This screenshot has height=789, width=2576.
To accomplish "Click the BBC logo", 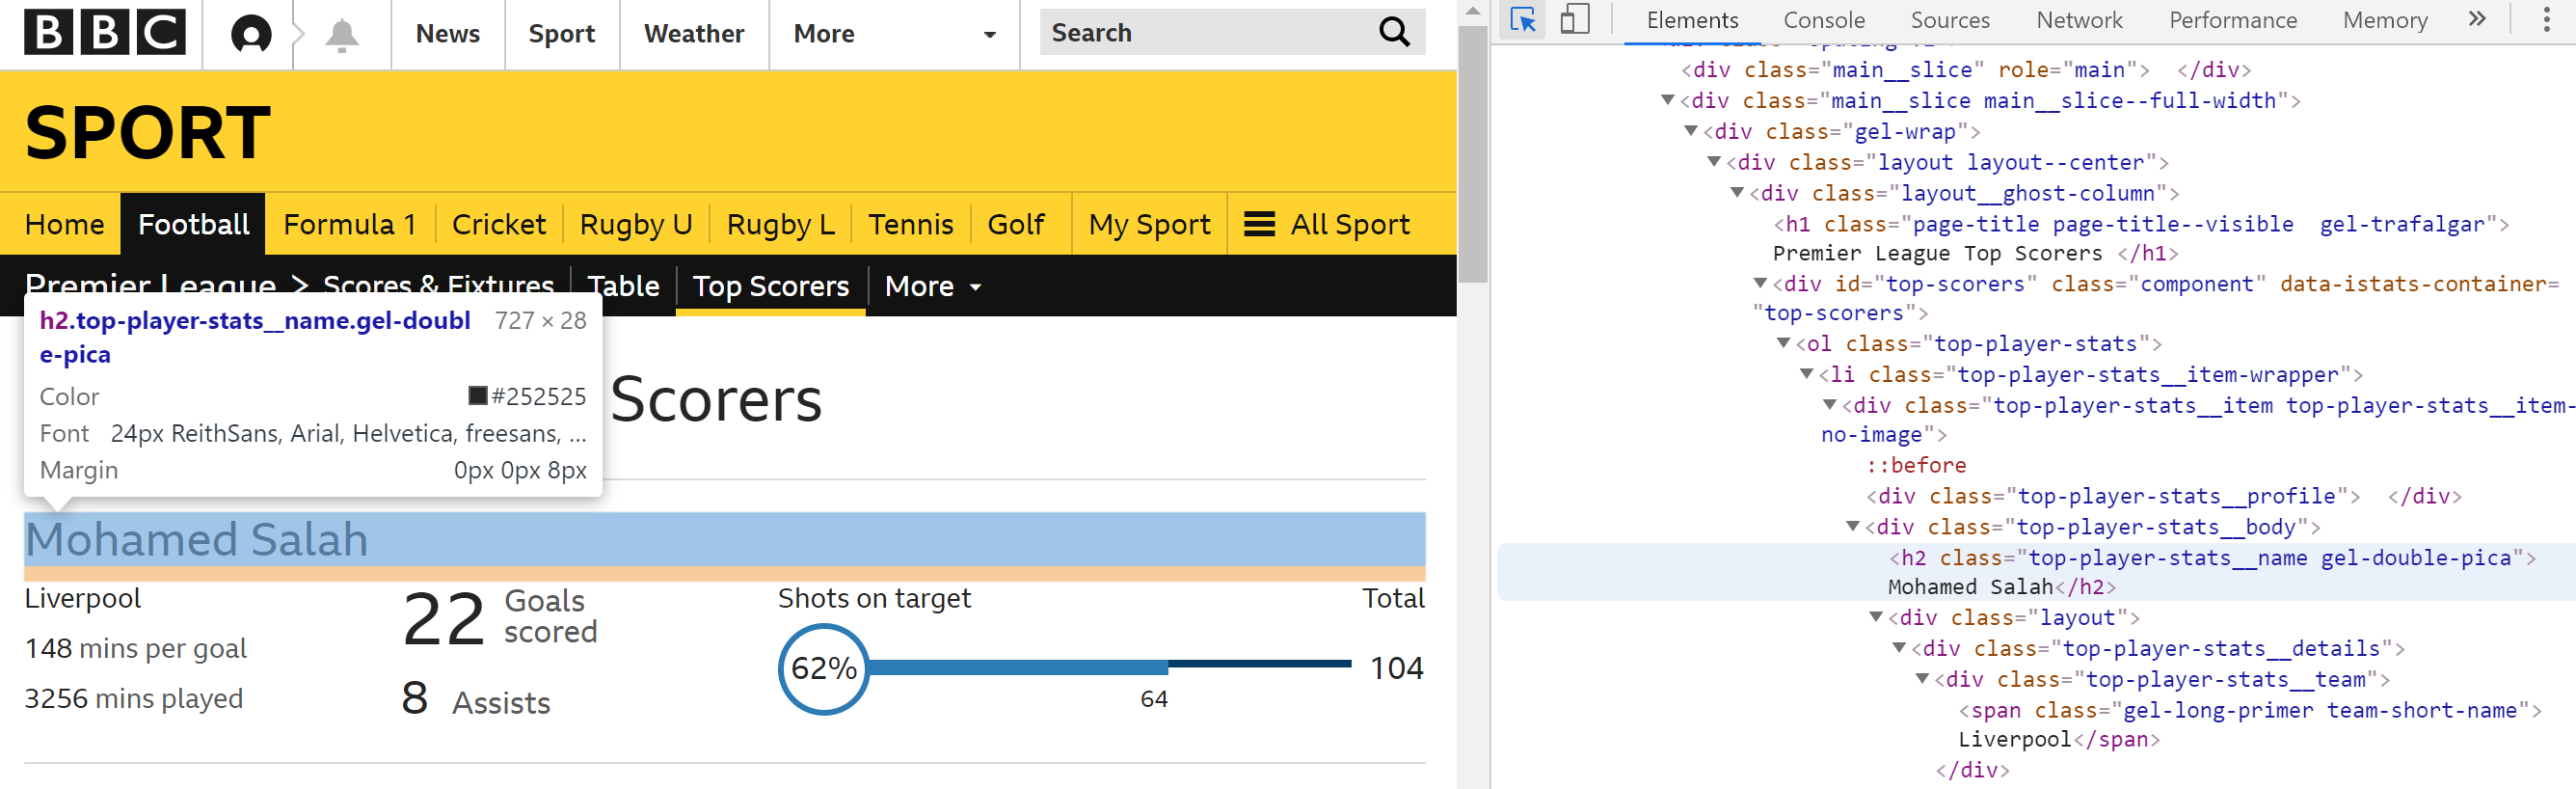I will coord(104,33).
